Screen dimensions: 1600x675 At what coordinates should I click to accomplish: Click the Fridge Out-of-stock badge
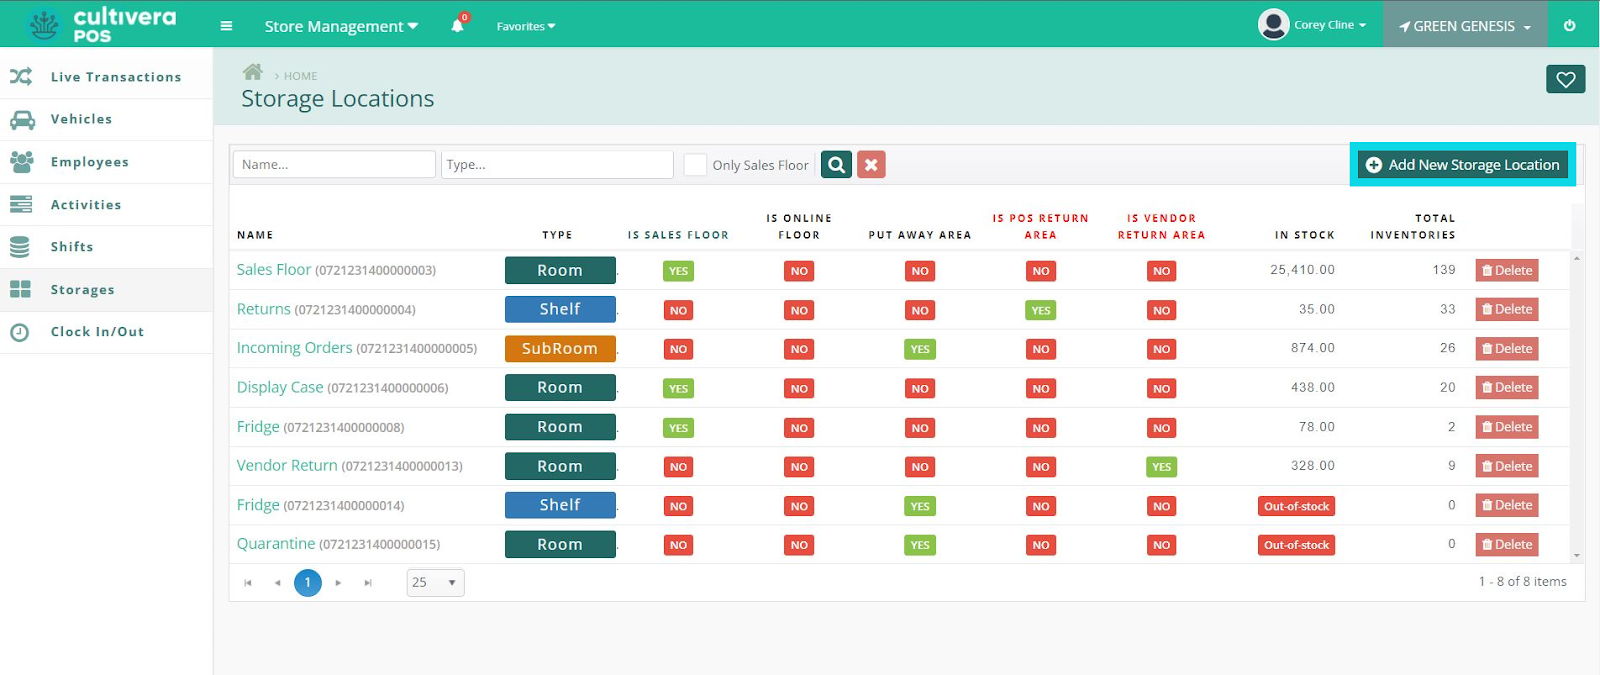pyautogui.click(x=1296, y=506)
